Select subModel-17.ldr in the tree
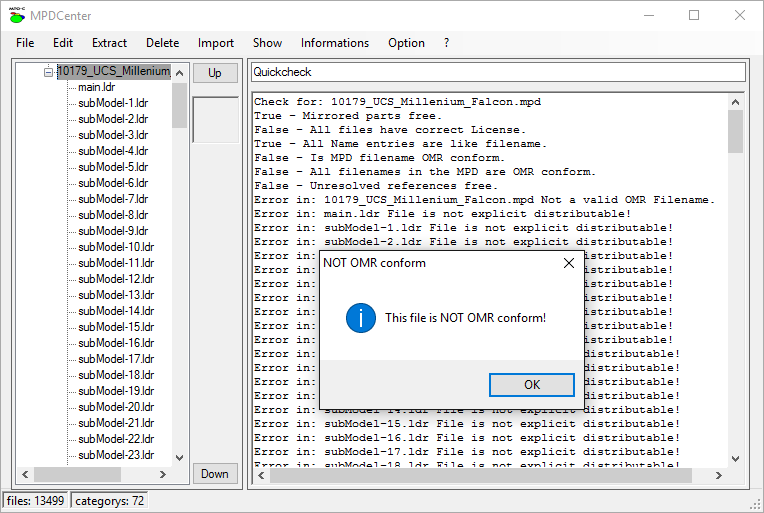This screenshot has height=513, width=764. pos(116,359)
